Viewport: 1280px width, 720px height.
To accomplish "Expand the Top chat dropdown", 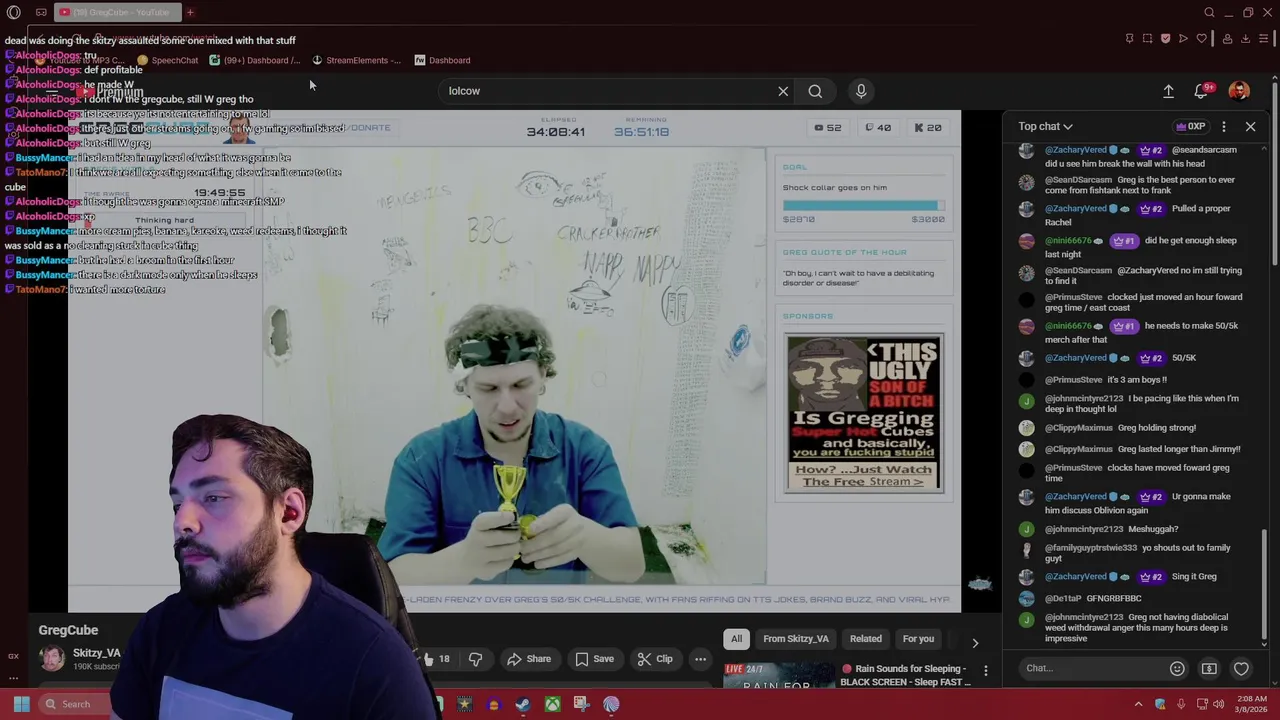I will [1045, 126].
